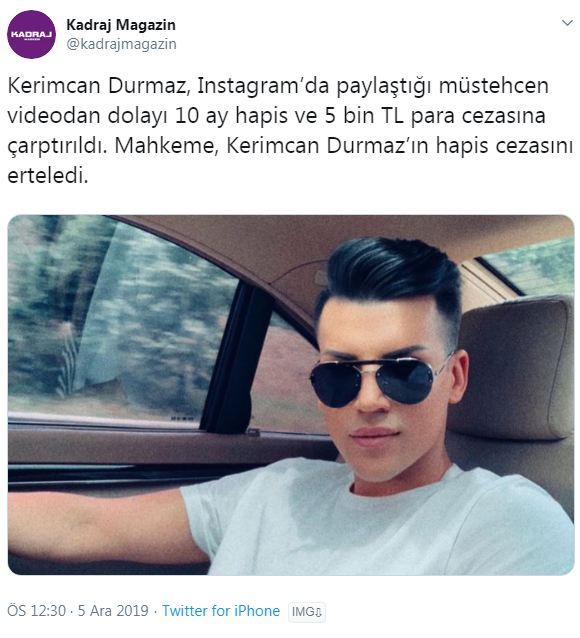Click the small arrow inside IMG badge
Image resolution: width=580 pixels, height=638 pixels.
pos(319,612)
